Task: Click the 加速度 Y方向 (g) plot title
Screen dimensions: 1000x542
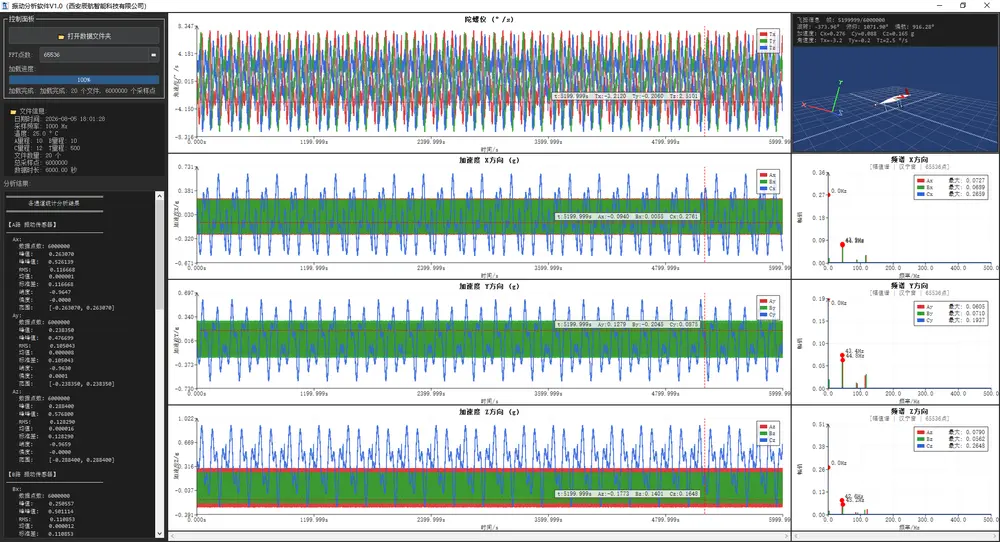Action: [489, 286]
